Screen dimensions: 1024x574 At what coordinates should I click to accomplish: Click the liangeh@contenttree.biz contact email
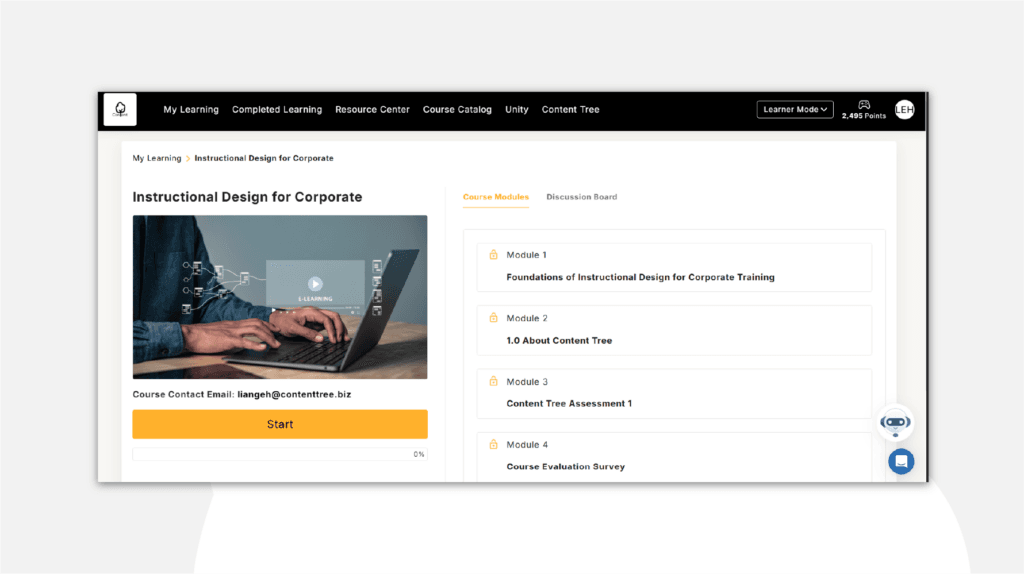pyautogui.click(x=294, y=394)
